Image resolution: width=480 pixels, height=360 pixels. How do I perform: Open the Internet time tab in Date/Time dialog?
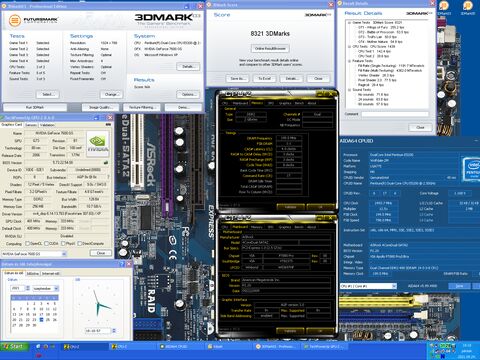point(51,273)
